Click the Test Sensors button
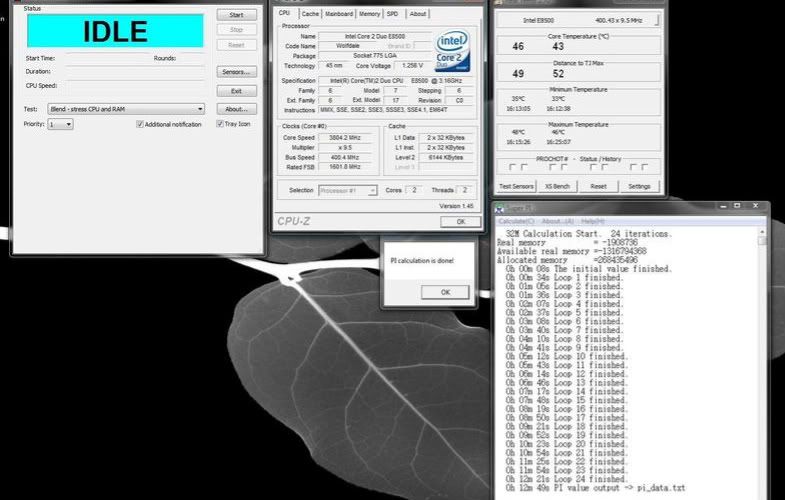Screen dimensions: 785x500 click(x=516, y=186)
